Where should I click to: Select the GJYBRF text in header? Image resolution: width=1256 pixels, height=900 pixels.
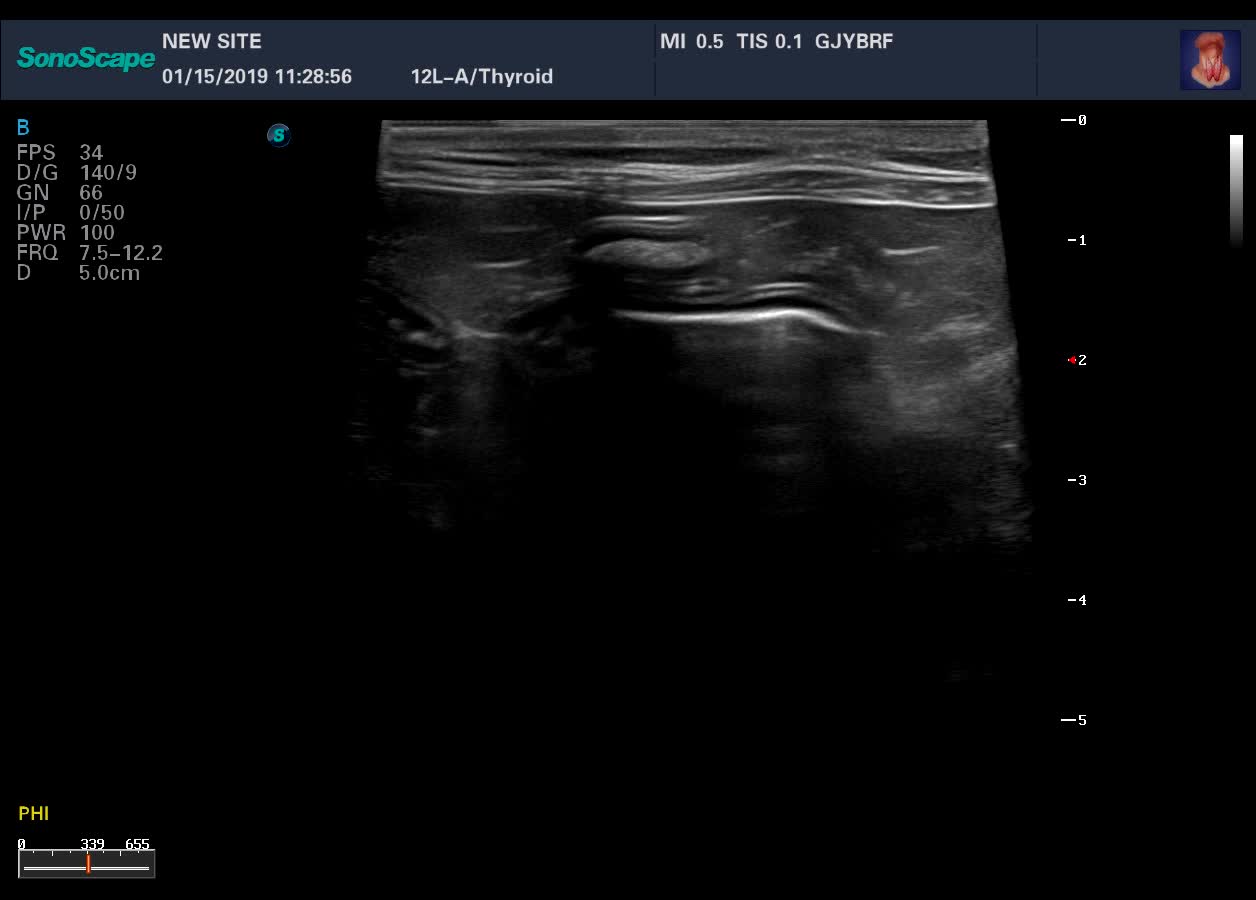[x=854, y=42]
